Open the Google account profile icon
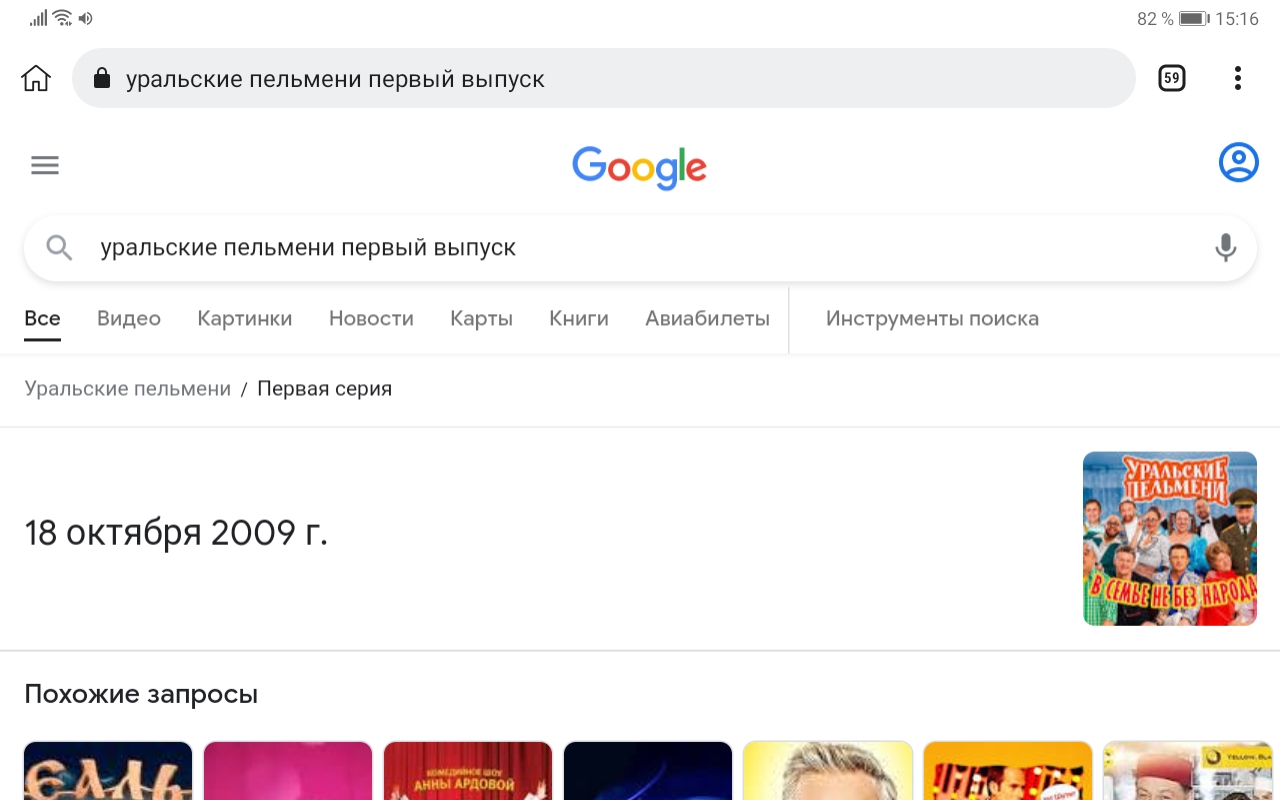The width and height of the screenshot is (1280, 800). coord(1238,162)
